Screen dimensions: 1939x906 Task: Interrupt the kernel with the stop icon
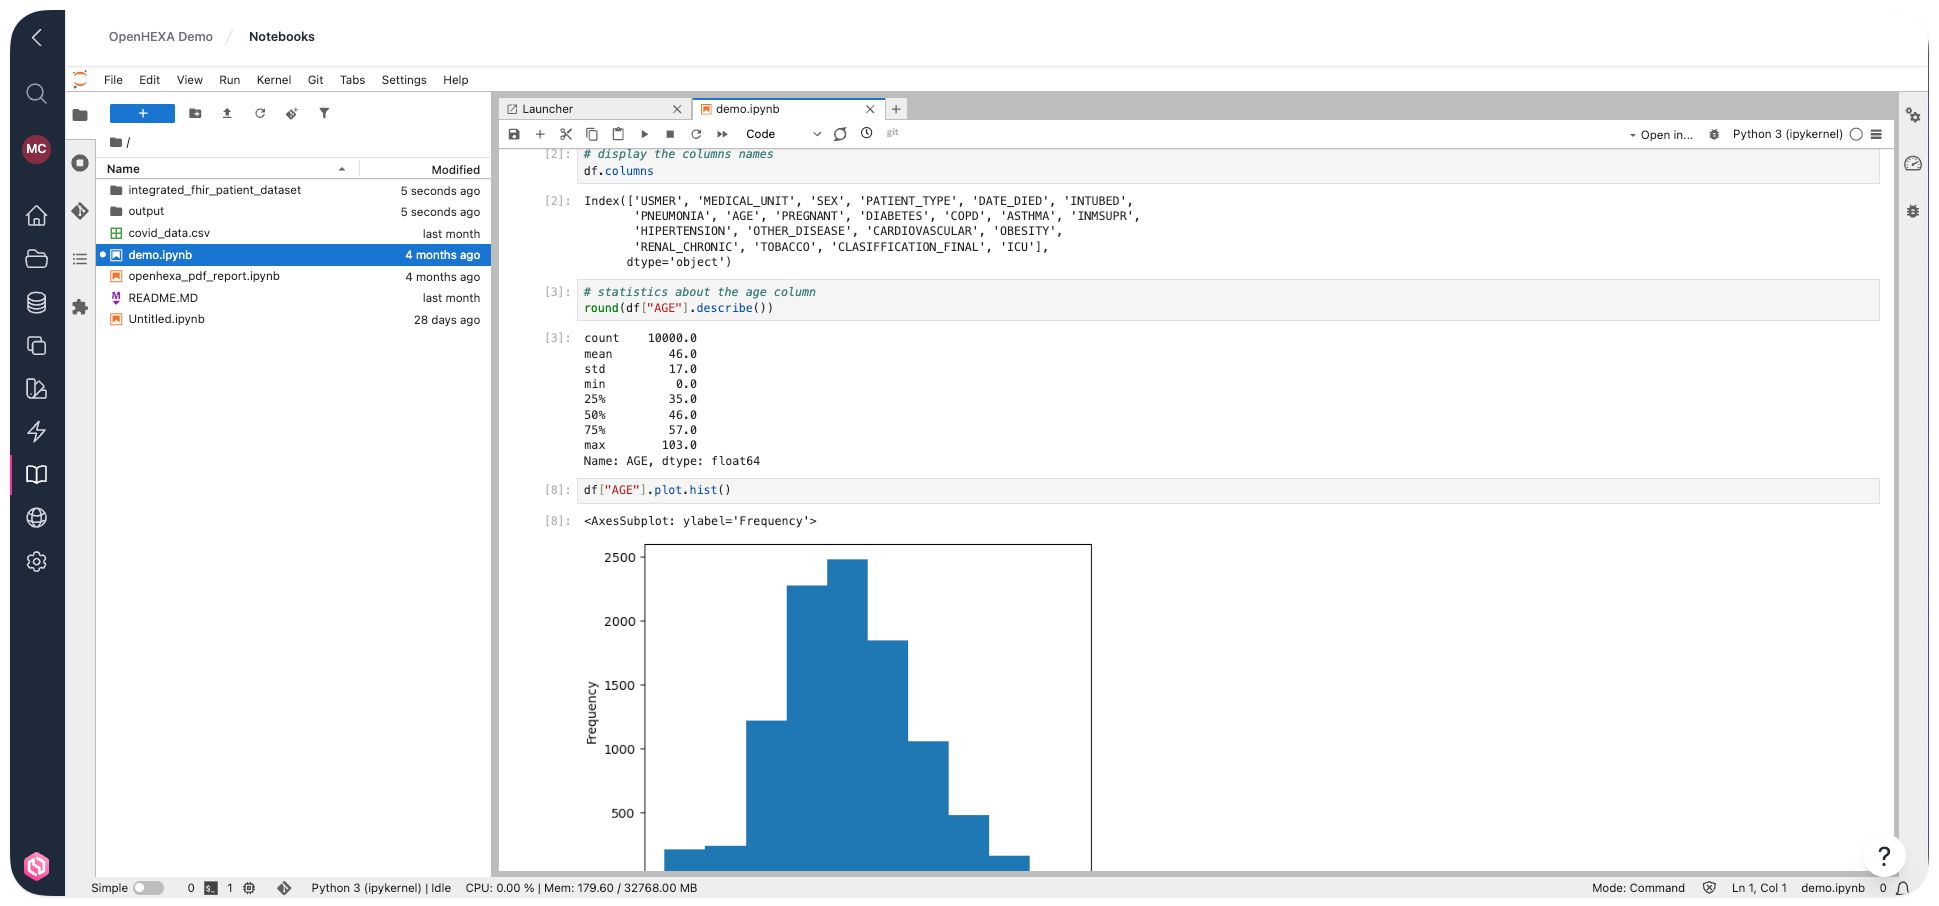pyautogui.click(x=670, y=134)
